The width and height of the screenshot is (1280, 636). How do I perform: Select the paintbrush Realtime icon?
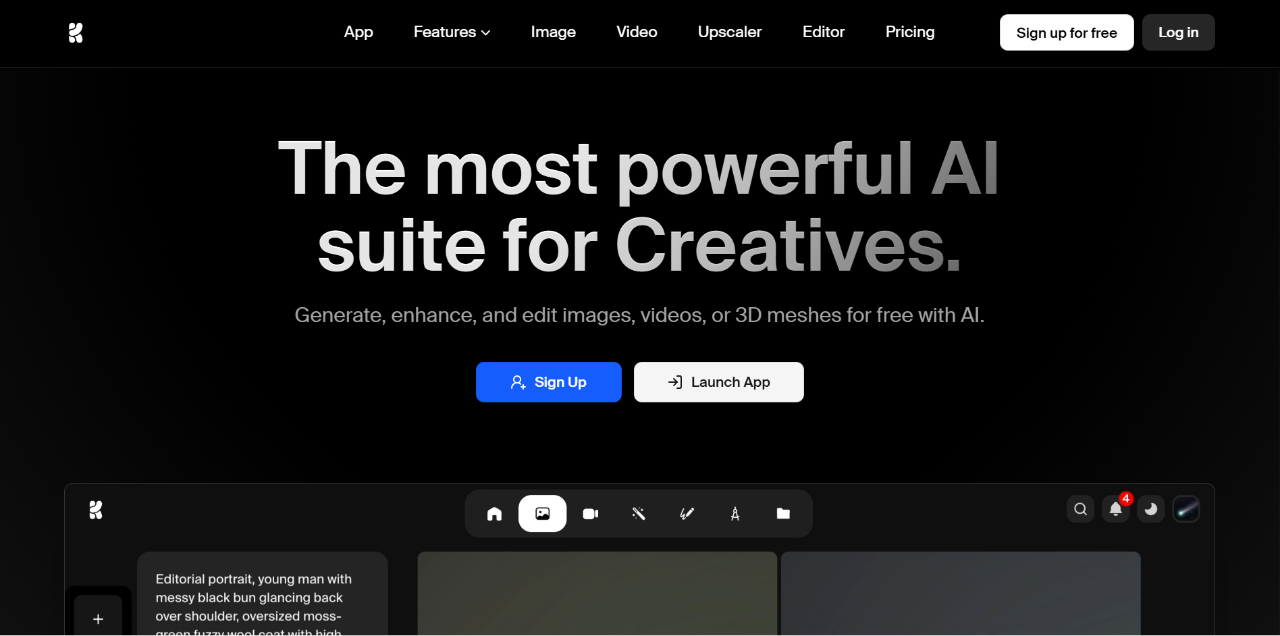pos(687,514)
